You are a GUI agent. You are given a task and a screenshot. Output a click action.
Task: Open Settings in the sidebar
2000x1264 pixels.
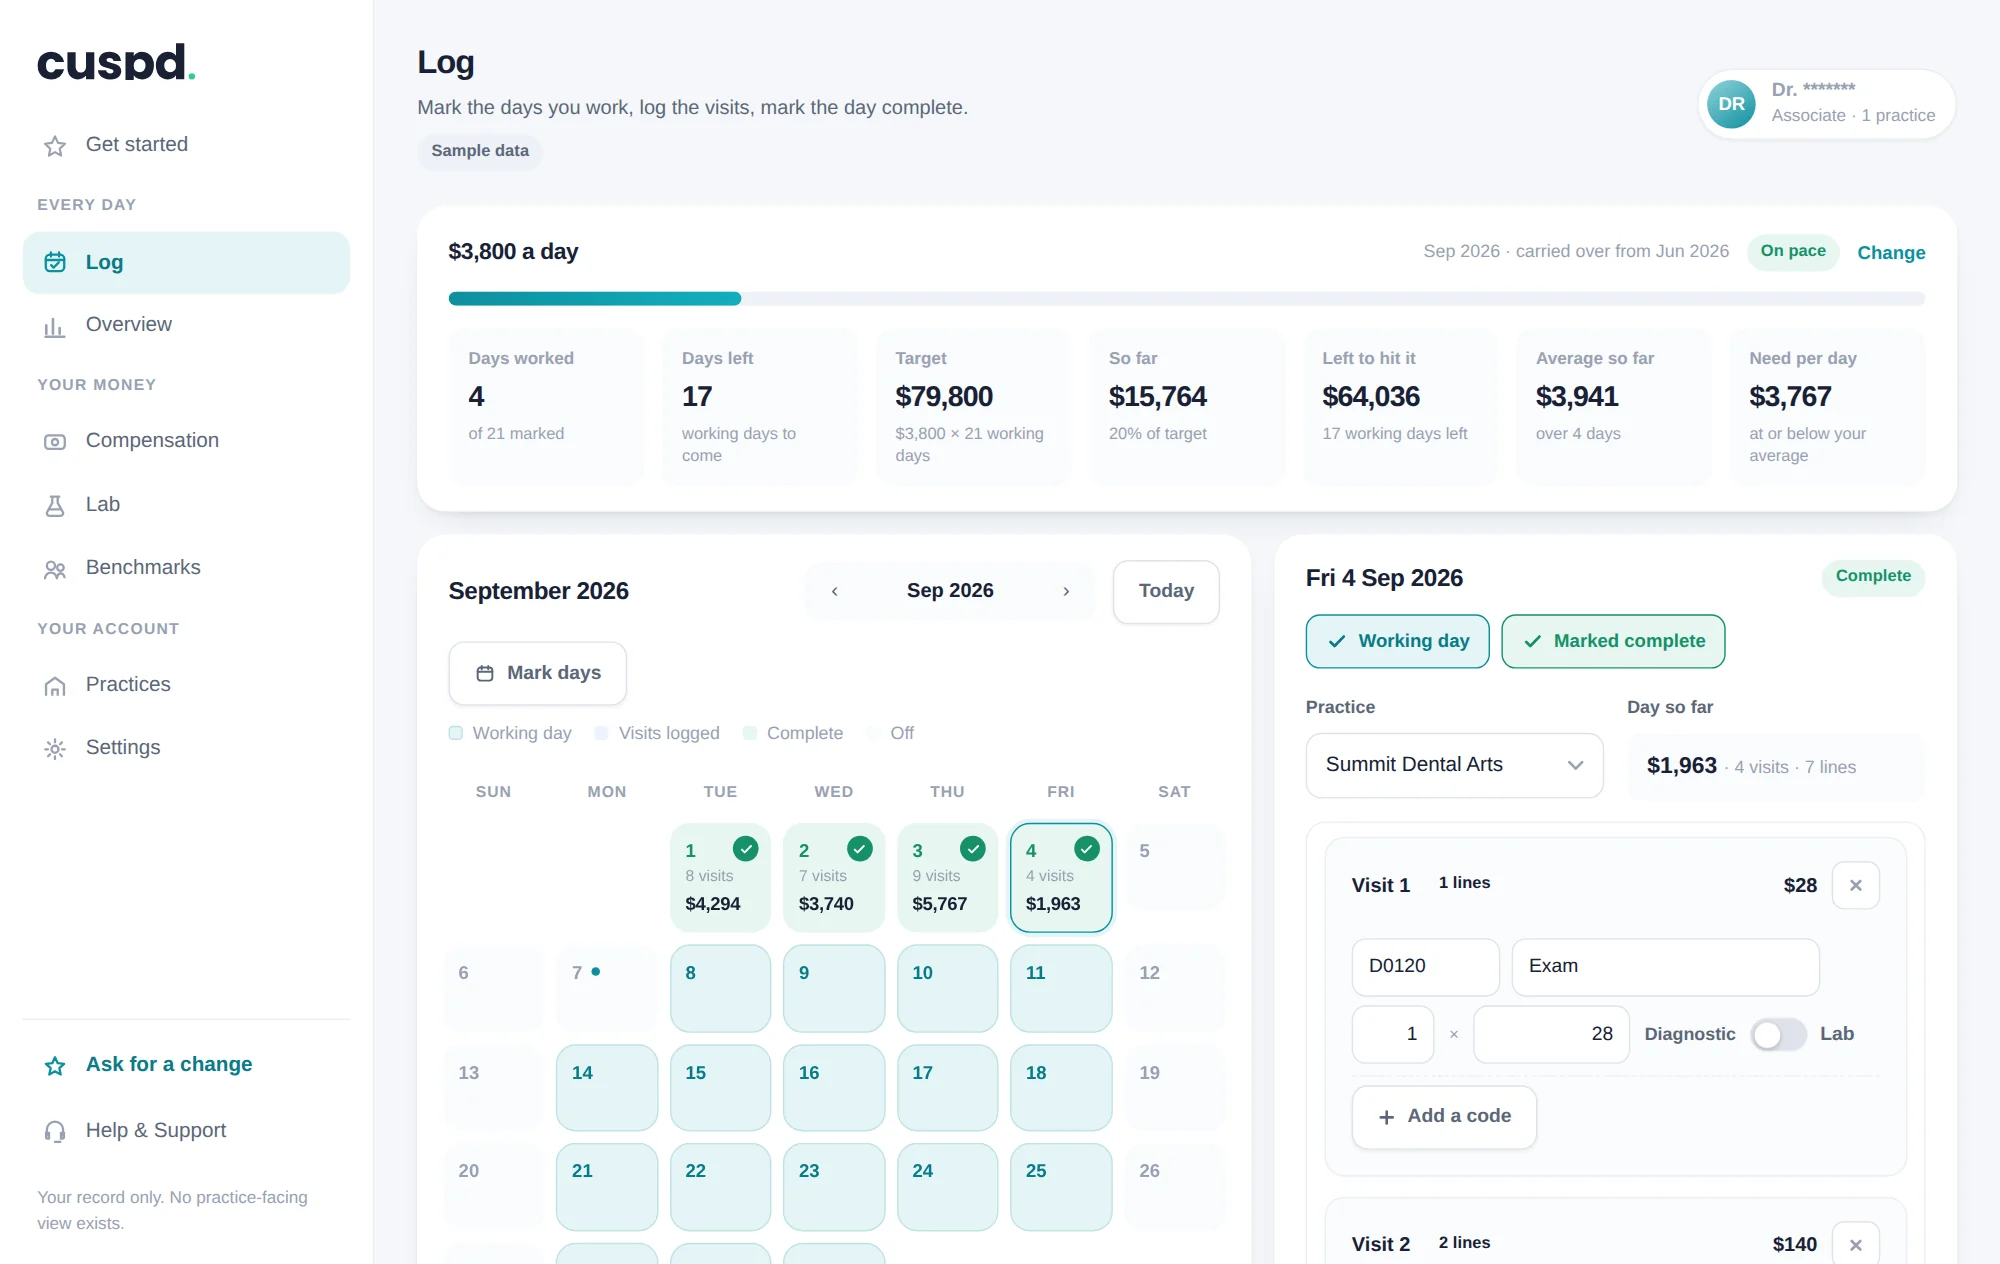click(186, 748)
